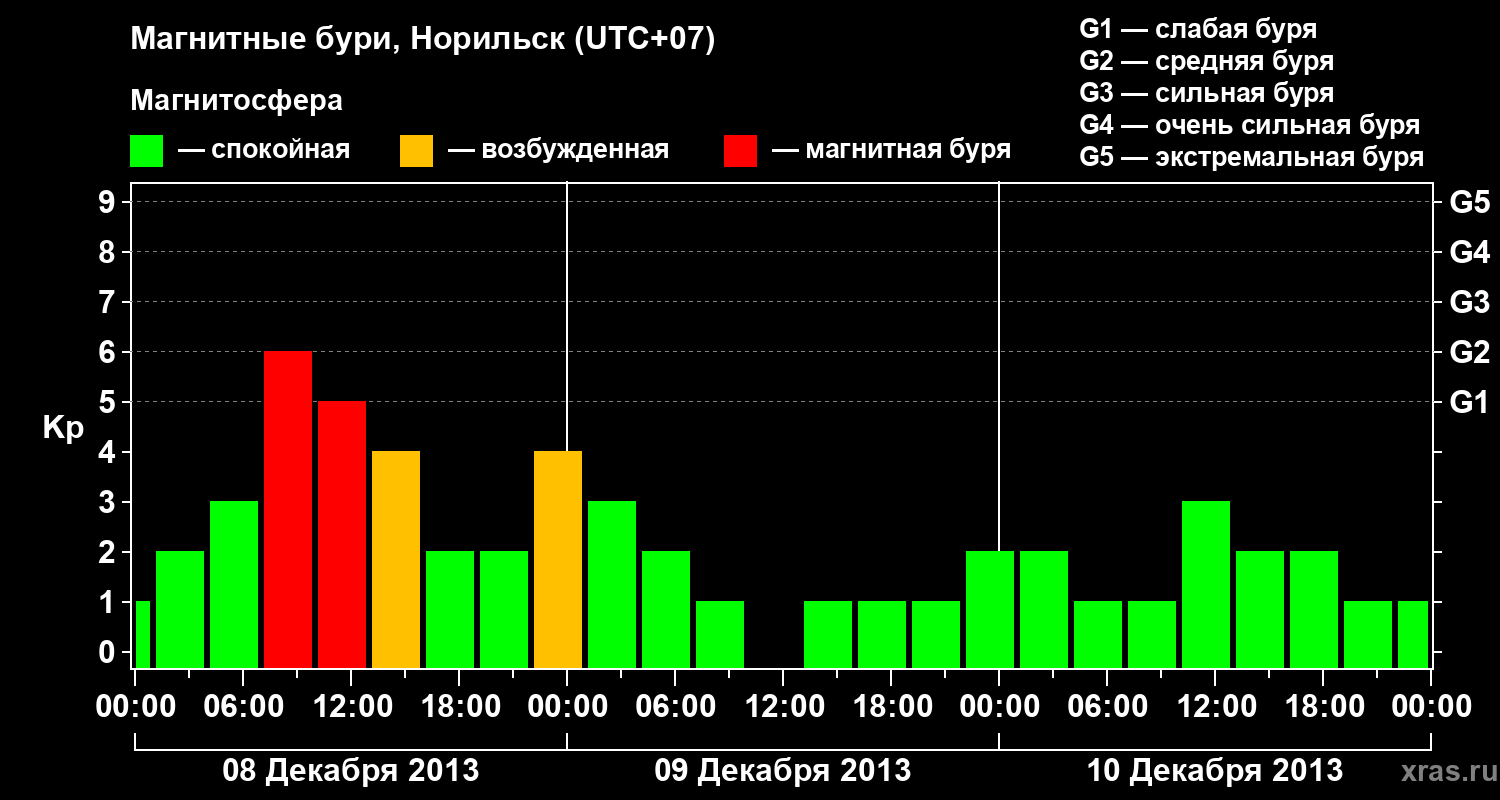Click the '— магнитная буря' legend label

(x=891, y=150)
